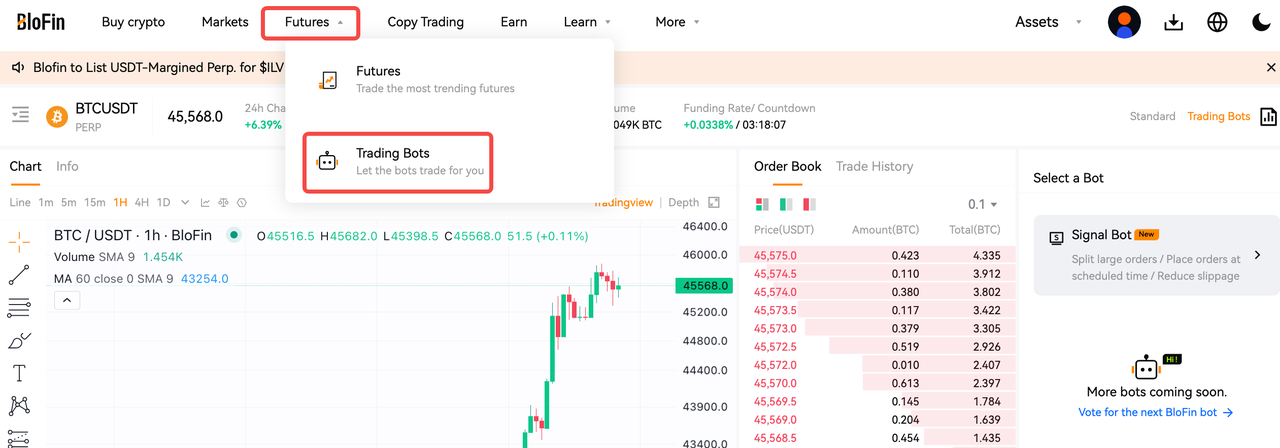Select the brush drawing tool
Image resolution: width=1280 pixels, height=448 pixels.
click(x=19, y=341)
